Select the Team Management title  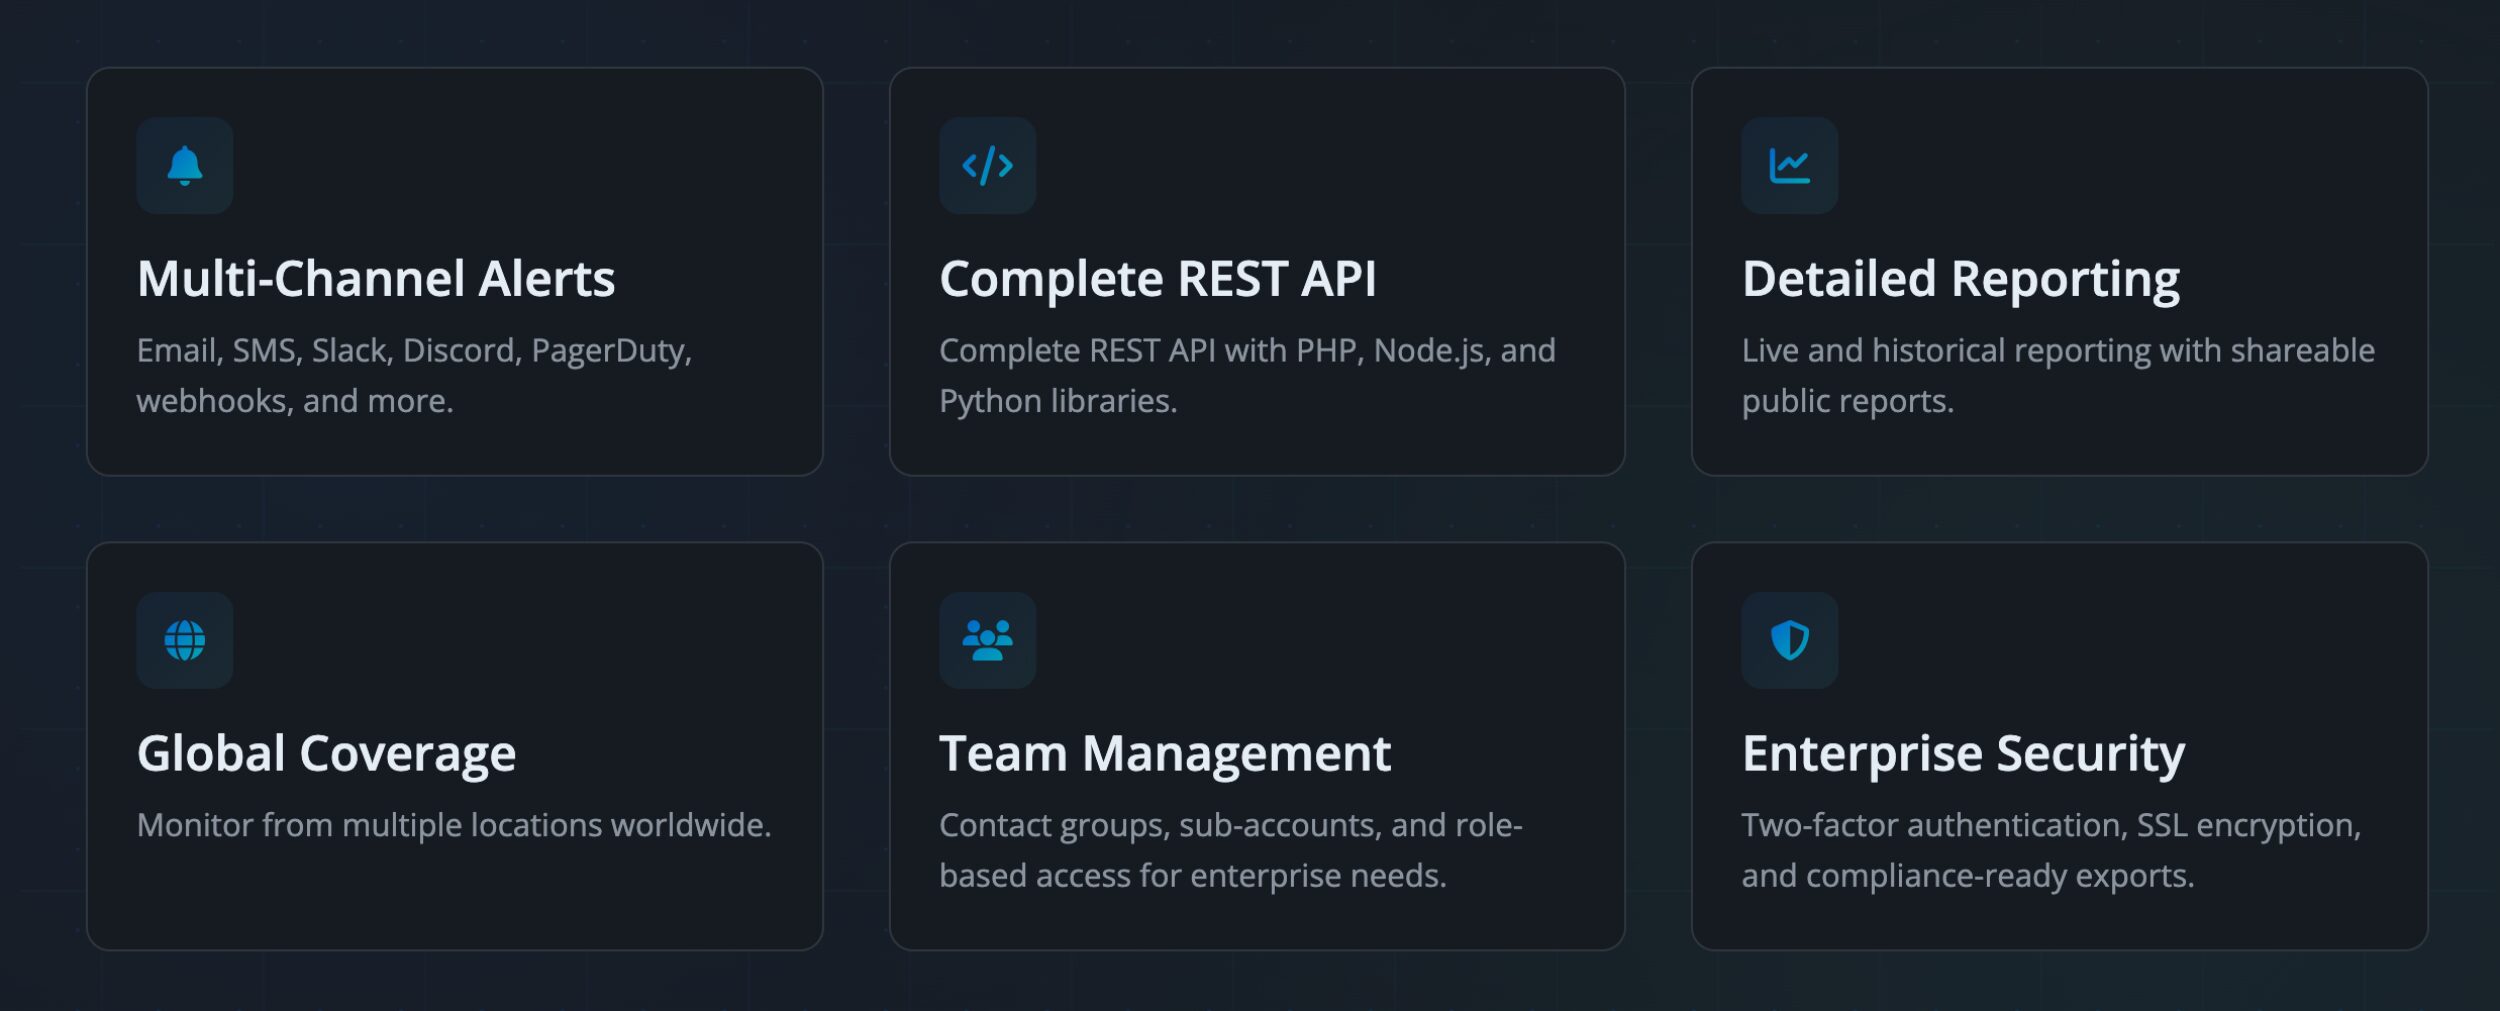click(1165, 754)
